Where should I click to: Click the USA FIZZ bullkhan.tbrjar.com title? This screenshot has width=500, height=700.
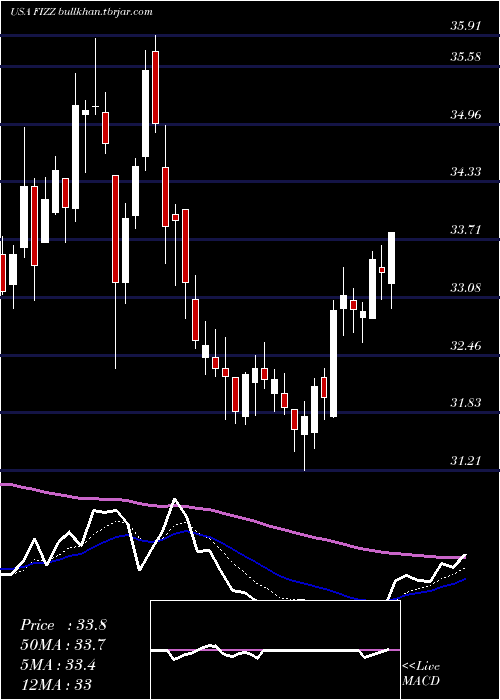pos(81,12)
